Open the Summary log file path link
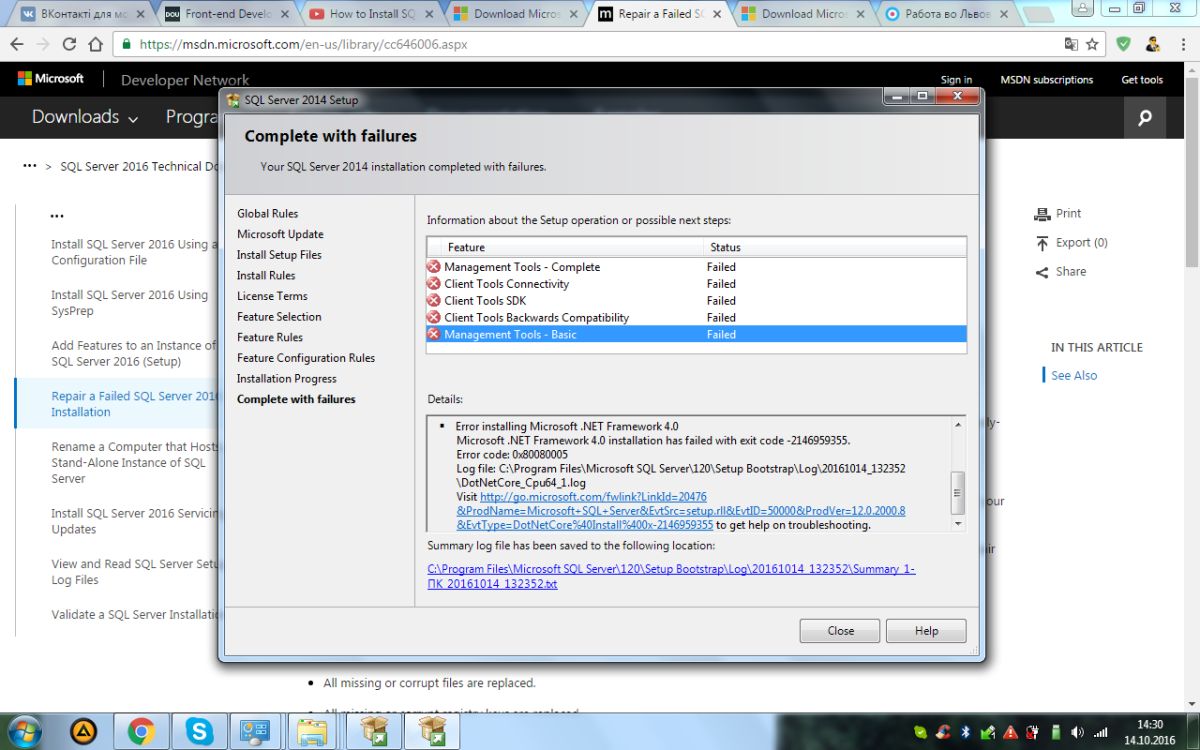This screenshot has width=1200, height=750. point(671,576)
